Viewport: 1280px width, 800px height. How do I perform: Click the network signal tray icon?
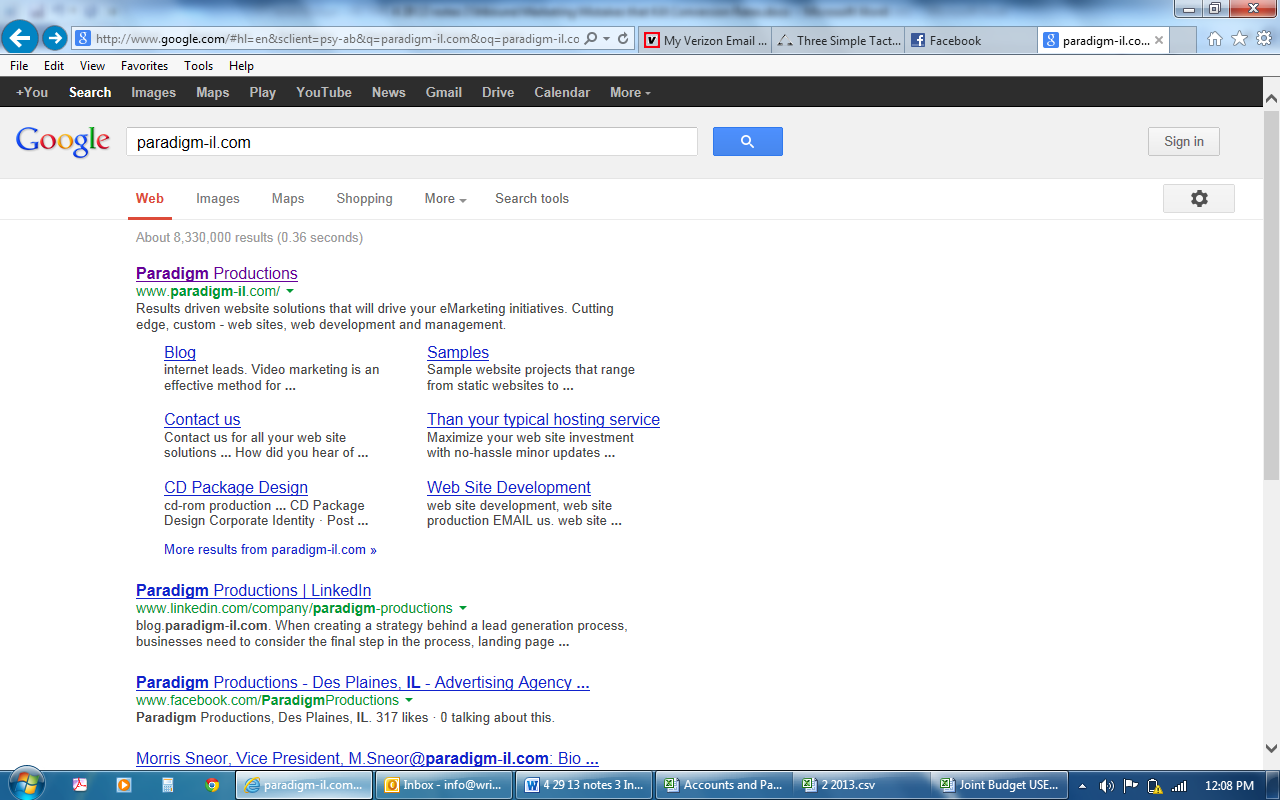click(1180, 786)
